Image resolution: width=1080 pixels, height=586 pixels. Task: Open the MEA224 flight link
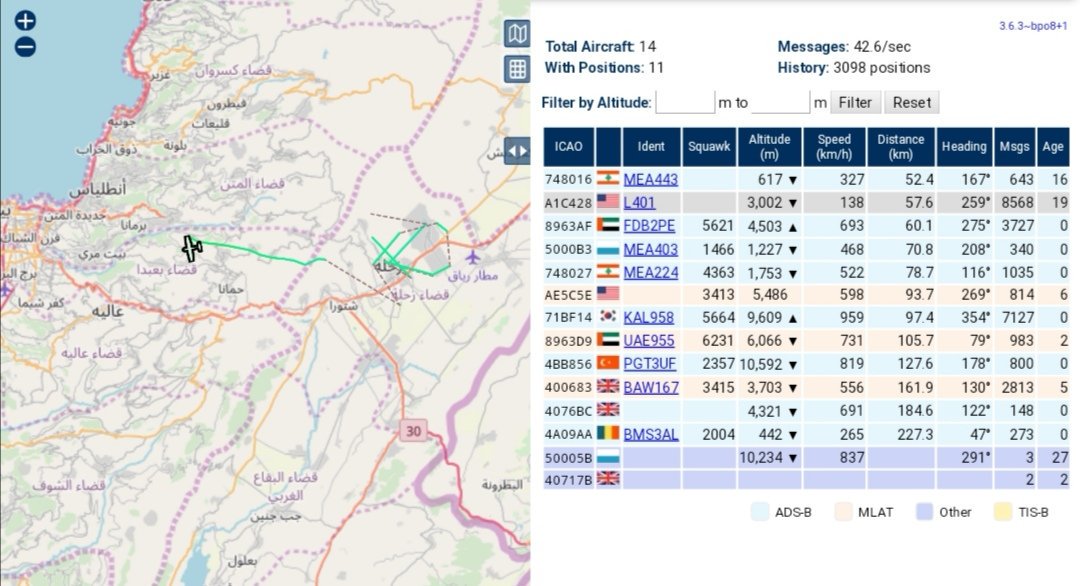(650, 273)
